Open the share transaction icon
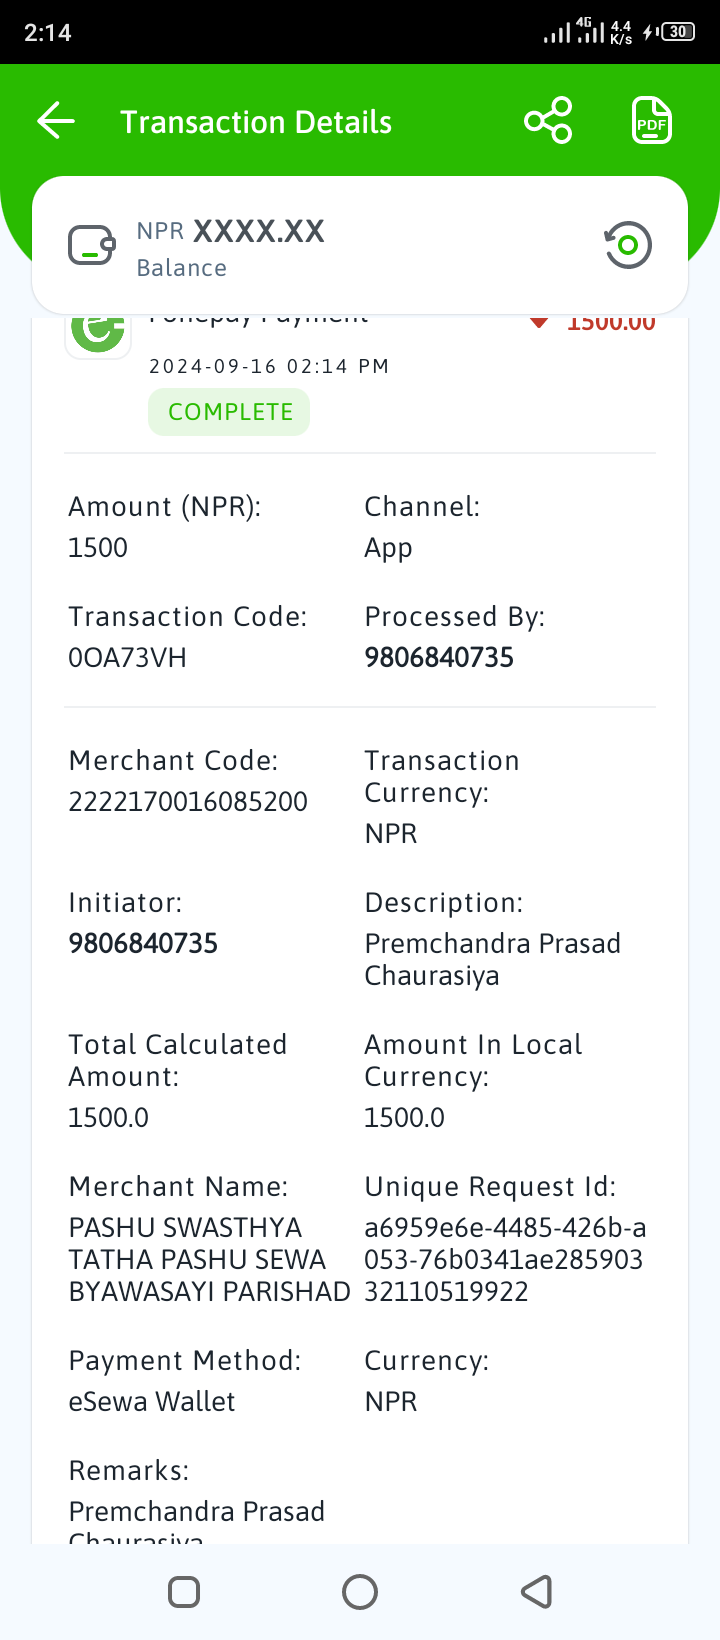 point(548,121)
